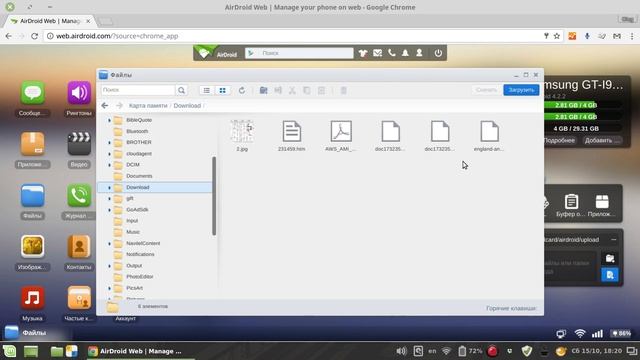Viewport: 640px width, 360px height.
Task: Expand the BibleQuote folder in tree
Action: (109, 120)
